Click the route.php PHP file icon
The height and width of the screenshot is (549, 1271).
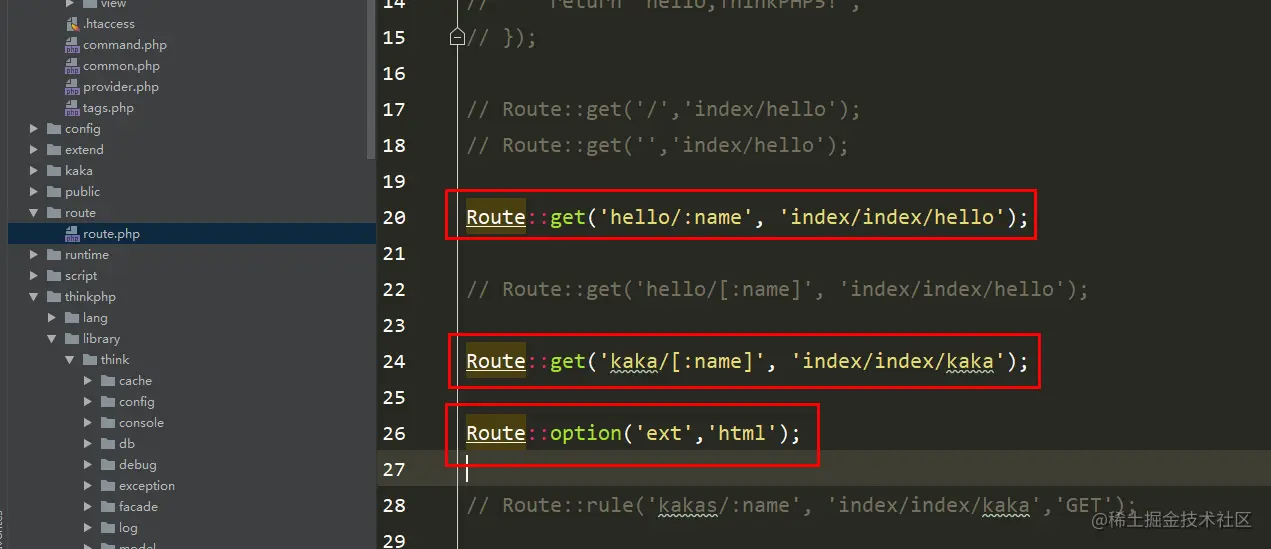(72, 234)
